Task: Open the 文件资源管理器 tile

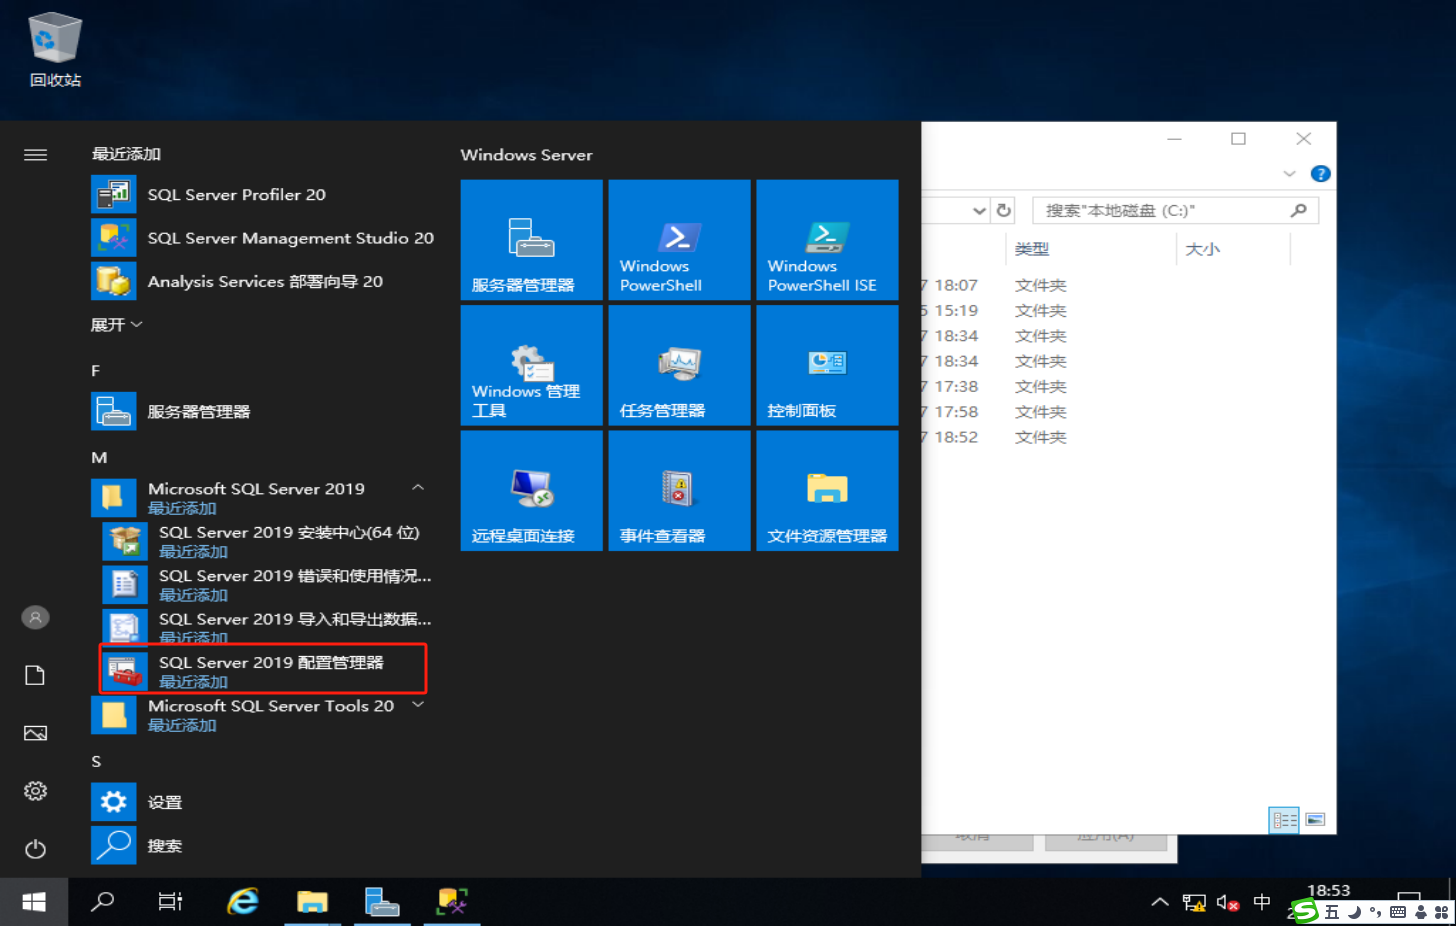Action: click(x=828, y=491)
